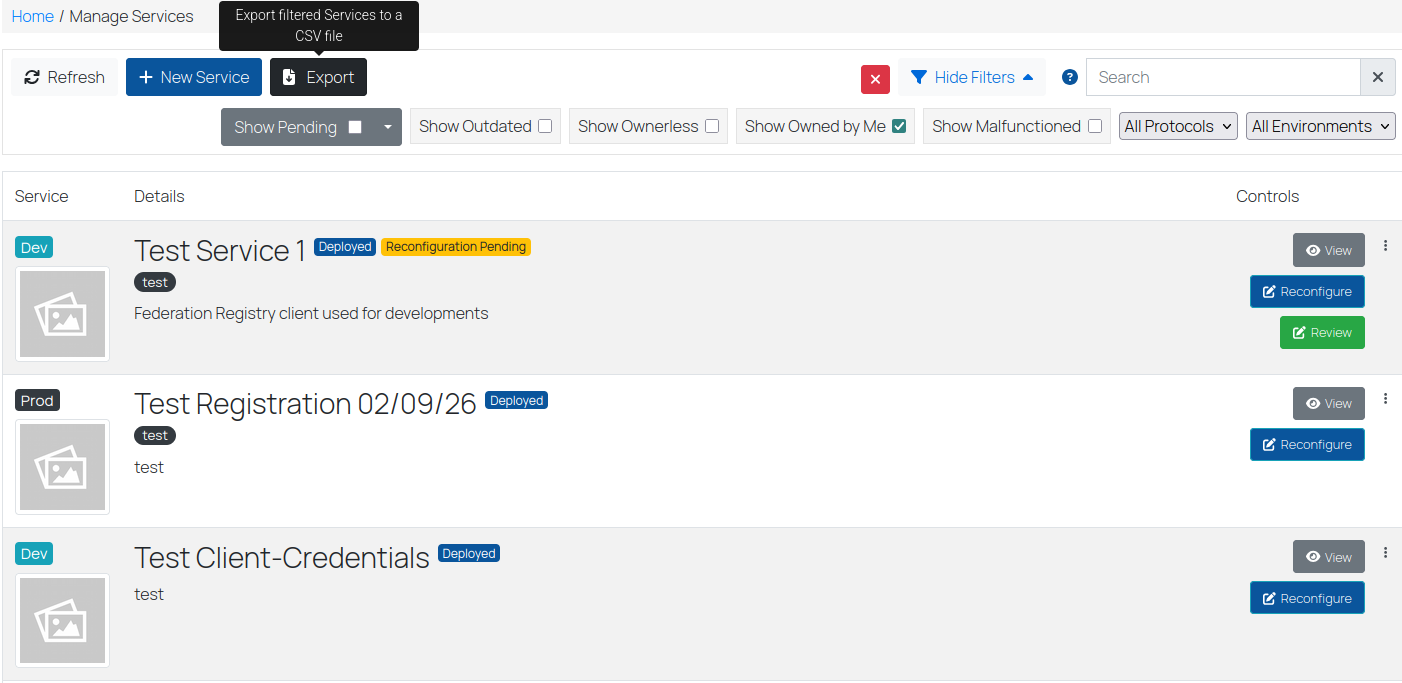
Task: Reconfigure Test Registration 02/09/26
Action: 1307,444
